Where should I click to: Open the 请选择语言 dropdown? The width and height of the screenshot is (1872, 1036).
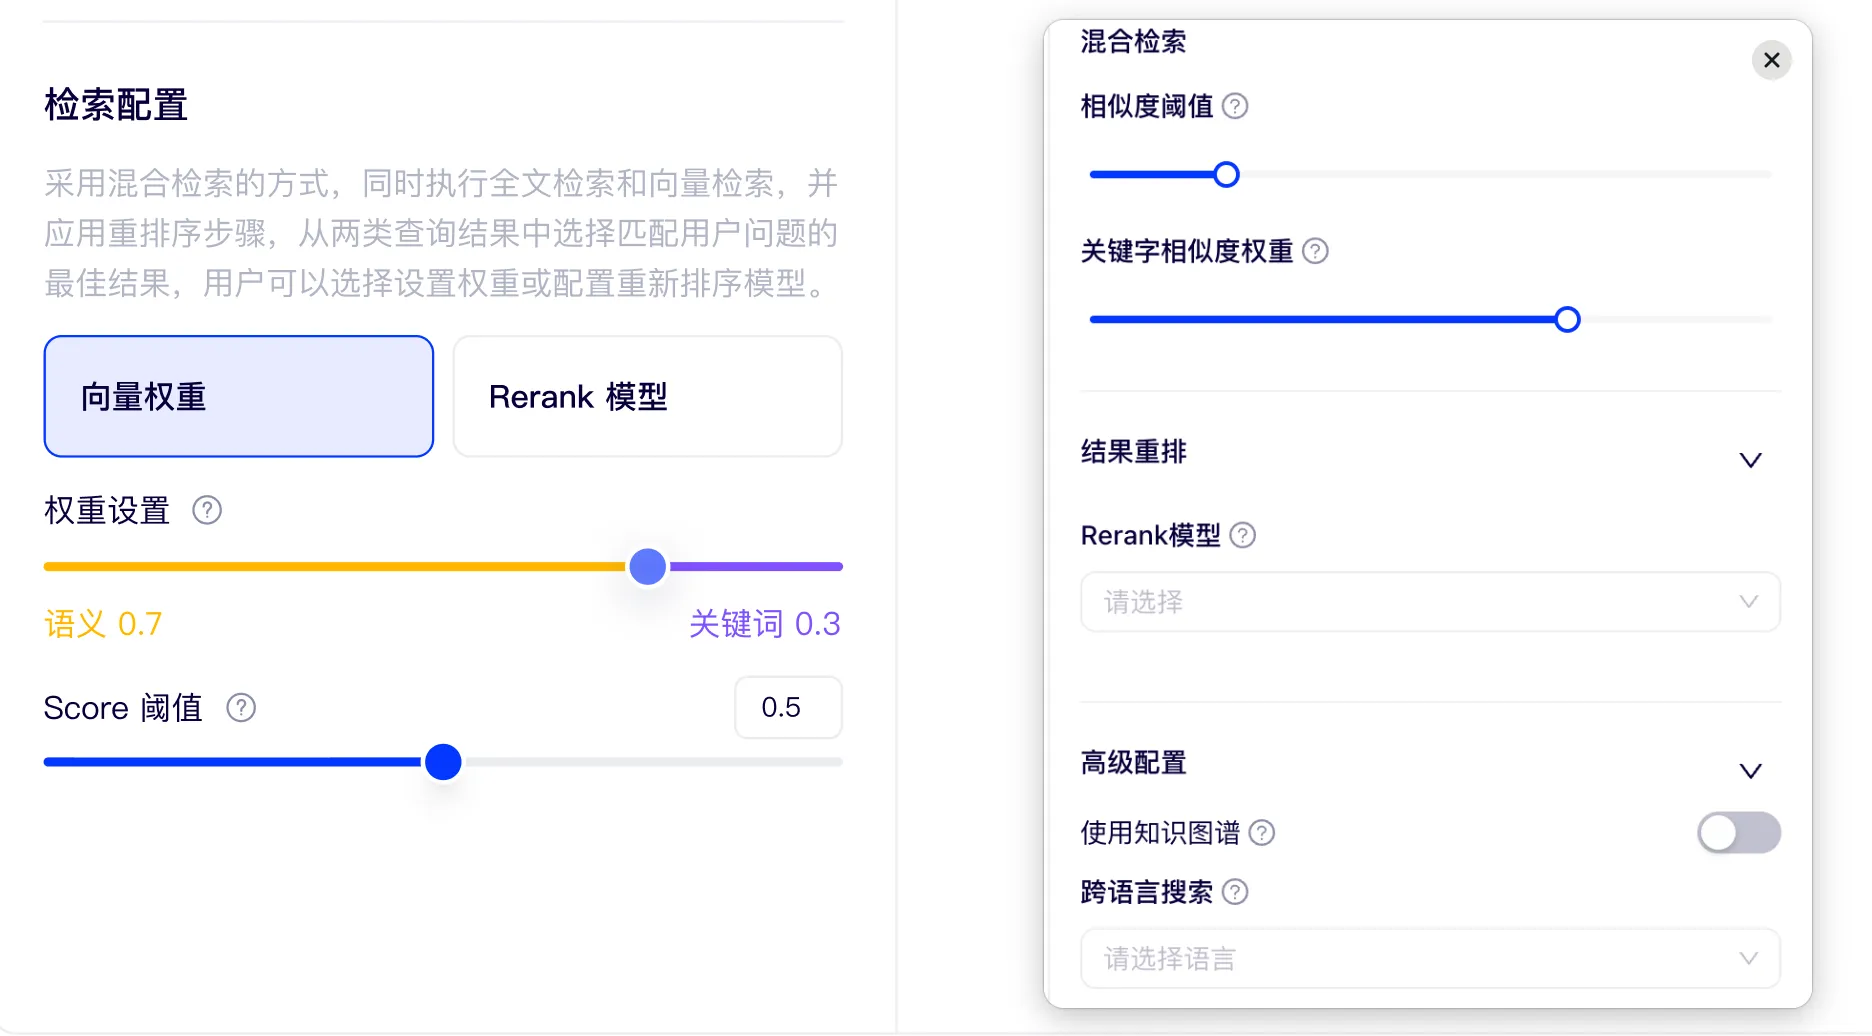coord(1430,959)
